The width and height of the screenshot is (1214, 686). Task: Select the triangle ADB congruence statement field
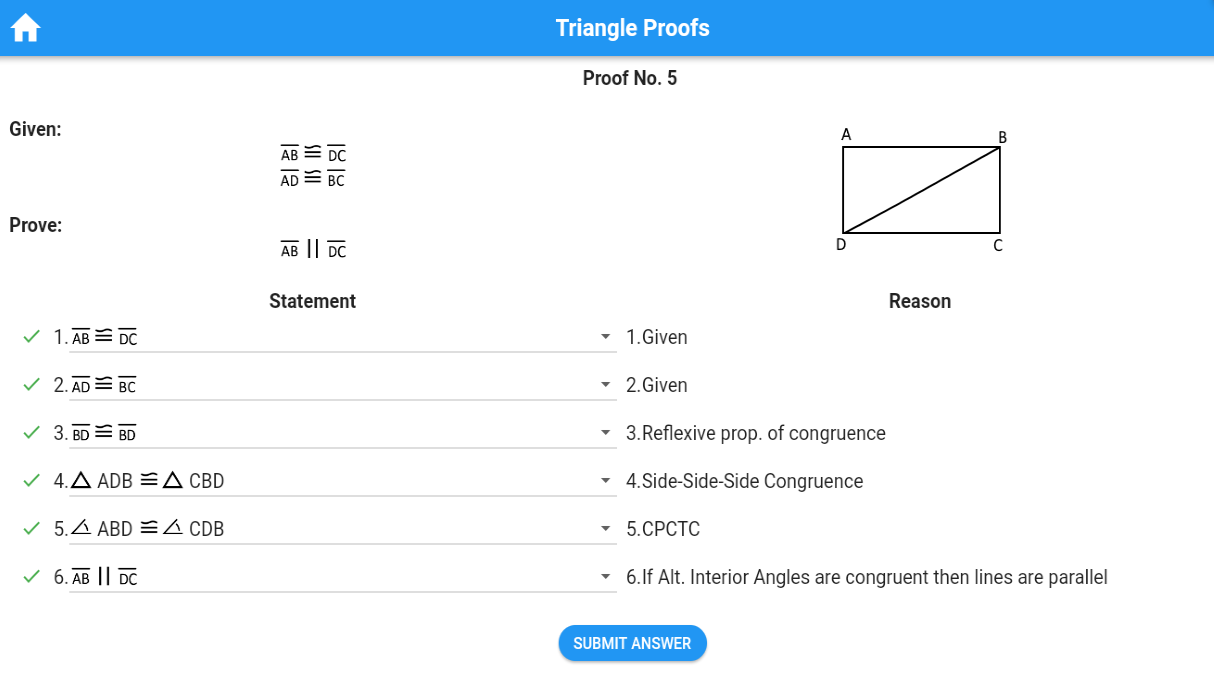coord(330,481)
